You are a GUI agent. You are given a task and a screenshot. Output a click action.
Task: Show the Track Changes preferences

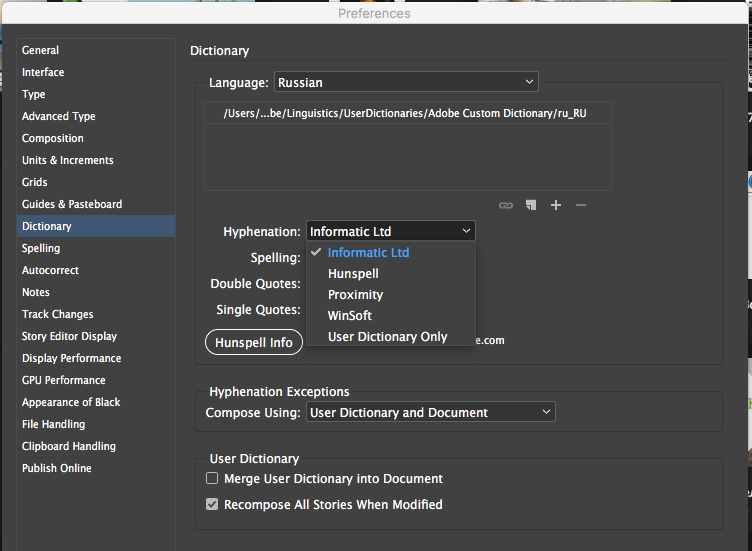pos(57,314)
